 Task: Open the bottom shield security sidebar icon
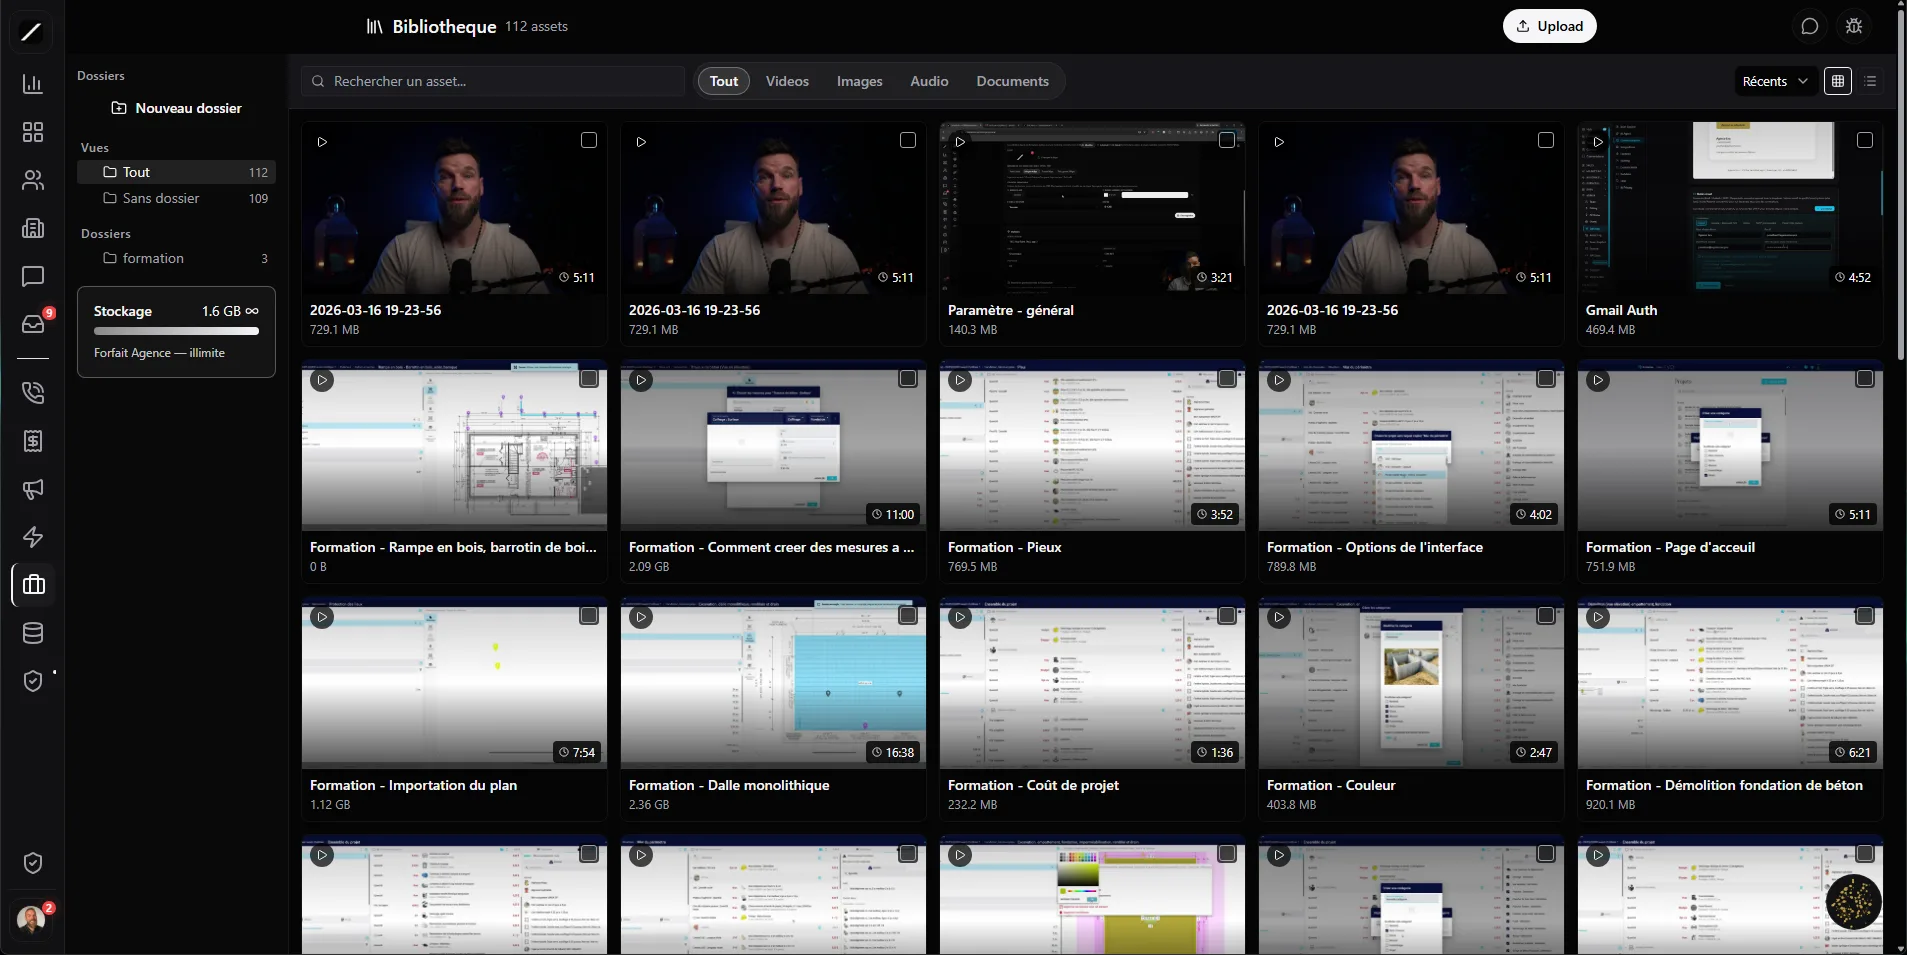[33, 863]
